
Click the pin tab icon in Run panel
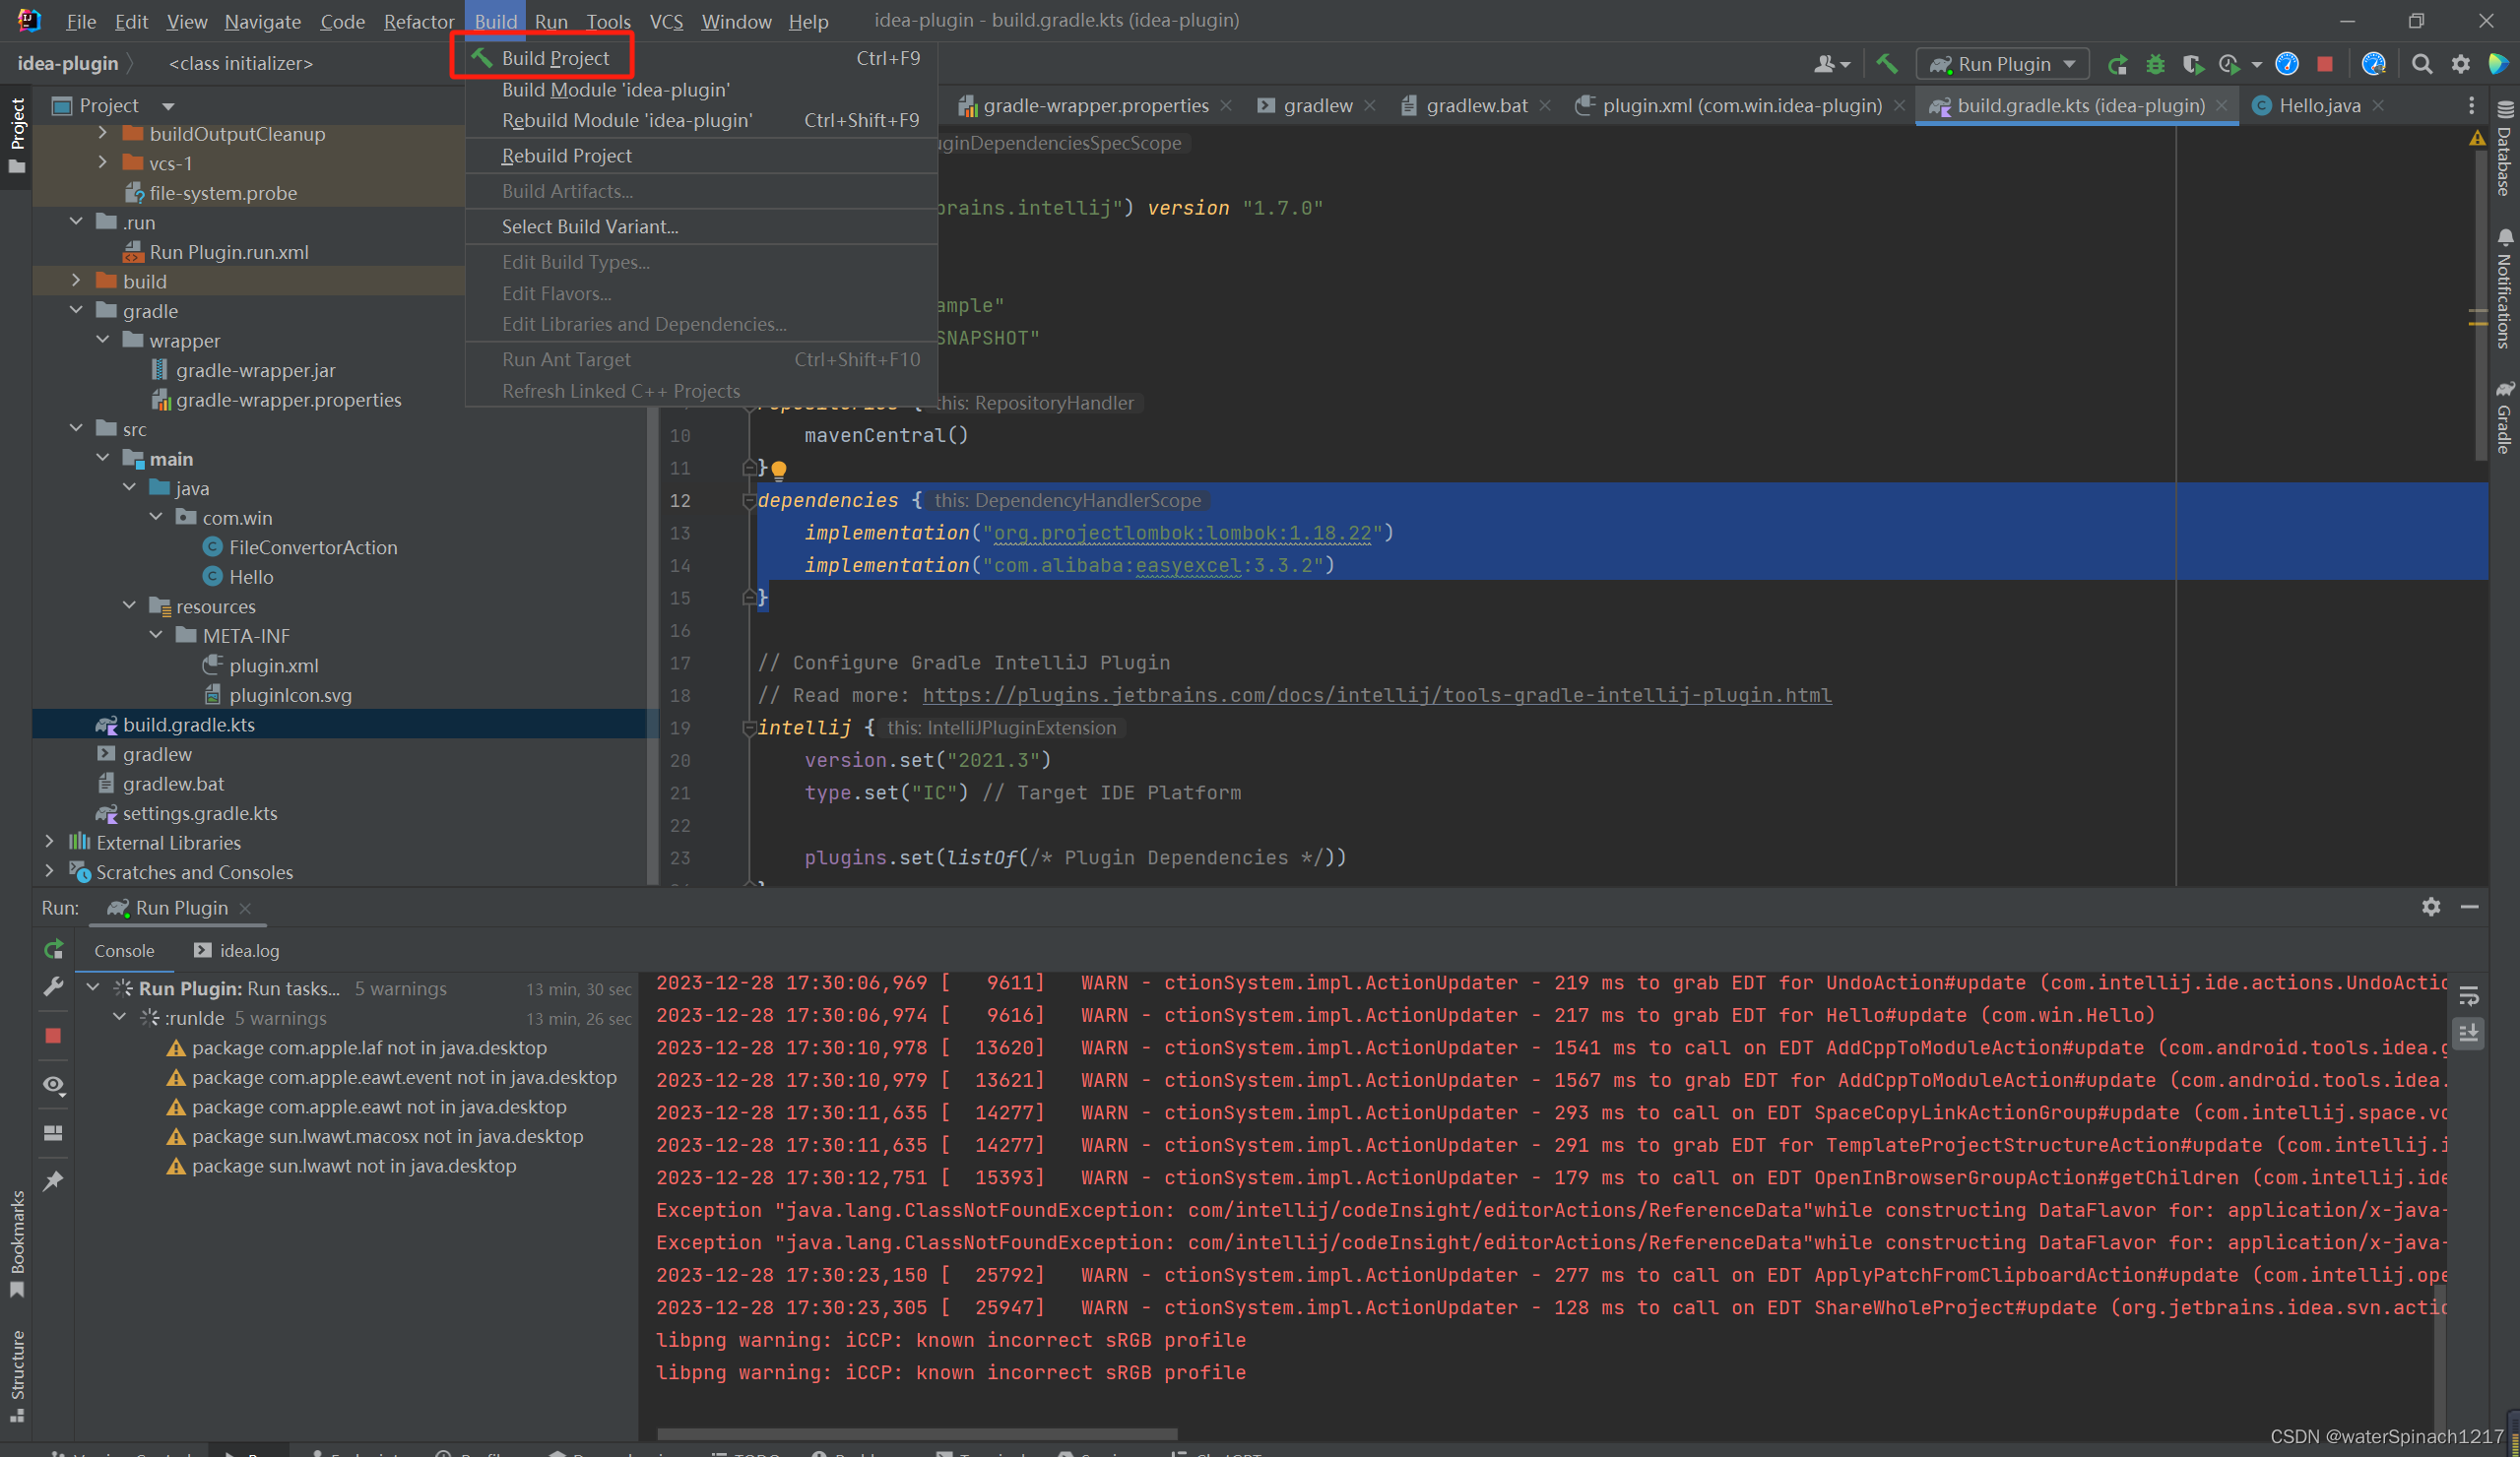tap(54, 1181)
